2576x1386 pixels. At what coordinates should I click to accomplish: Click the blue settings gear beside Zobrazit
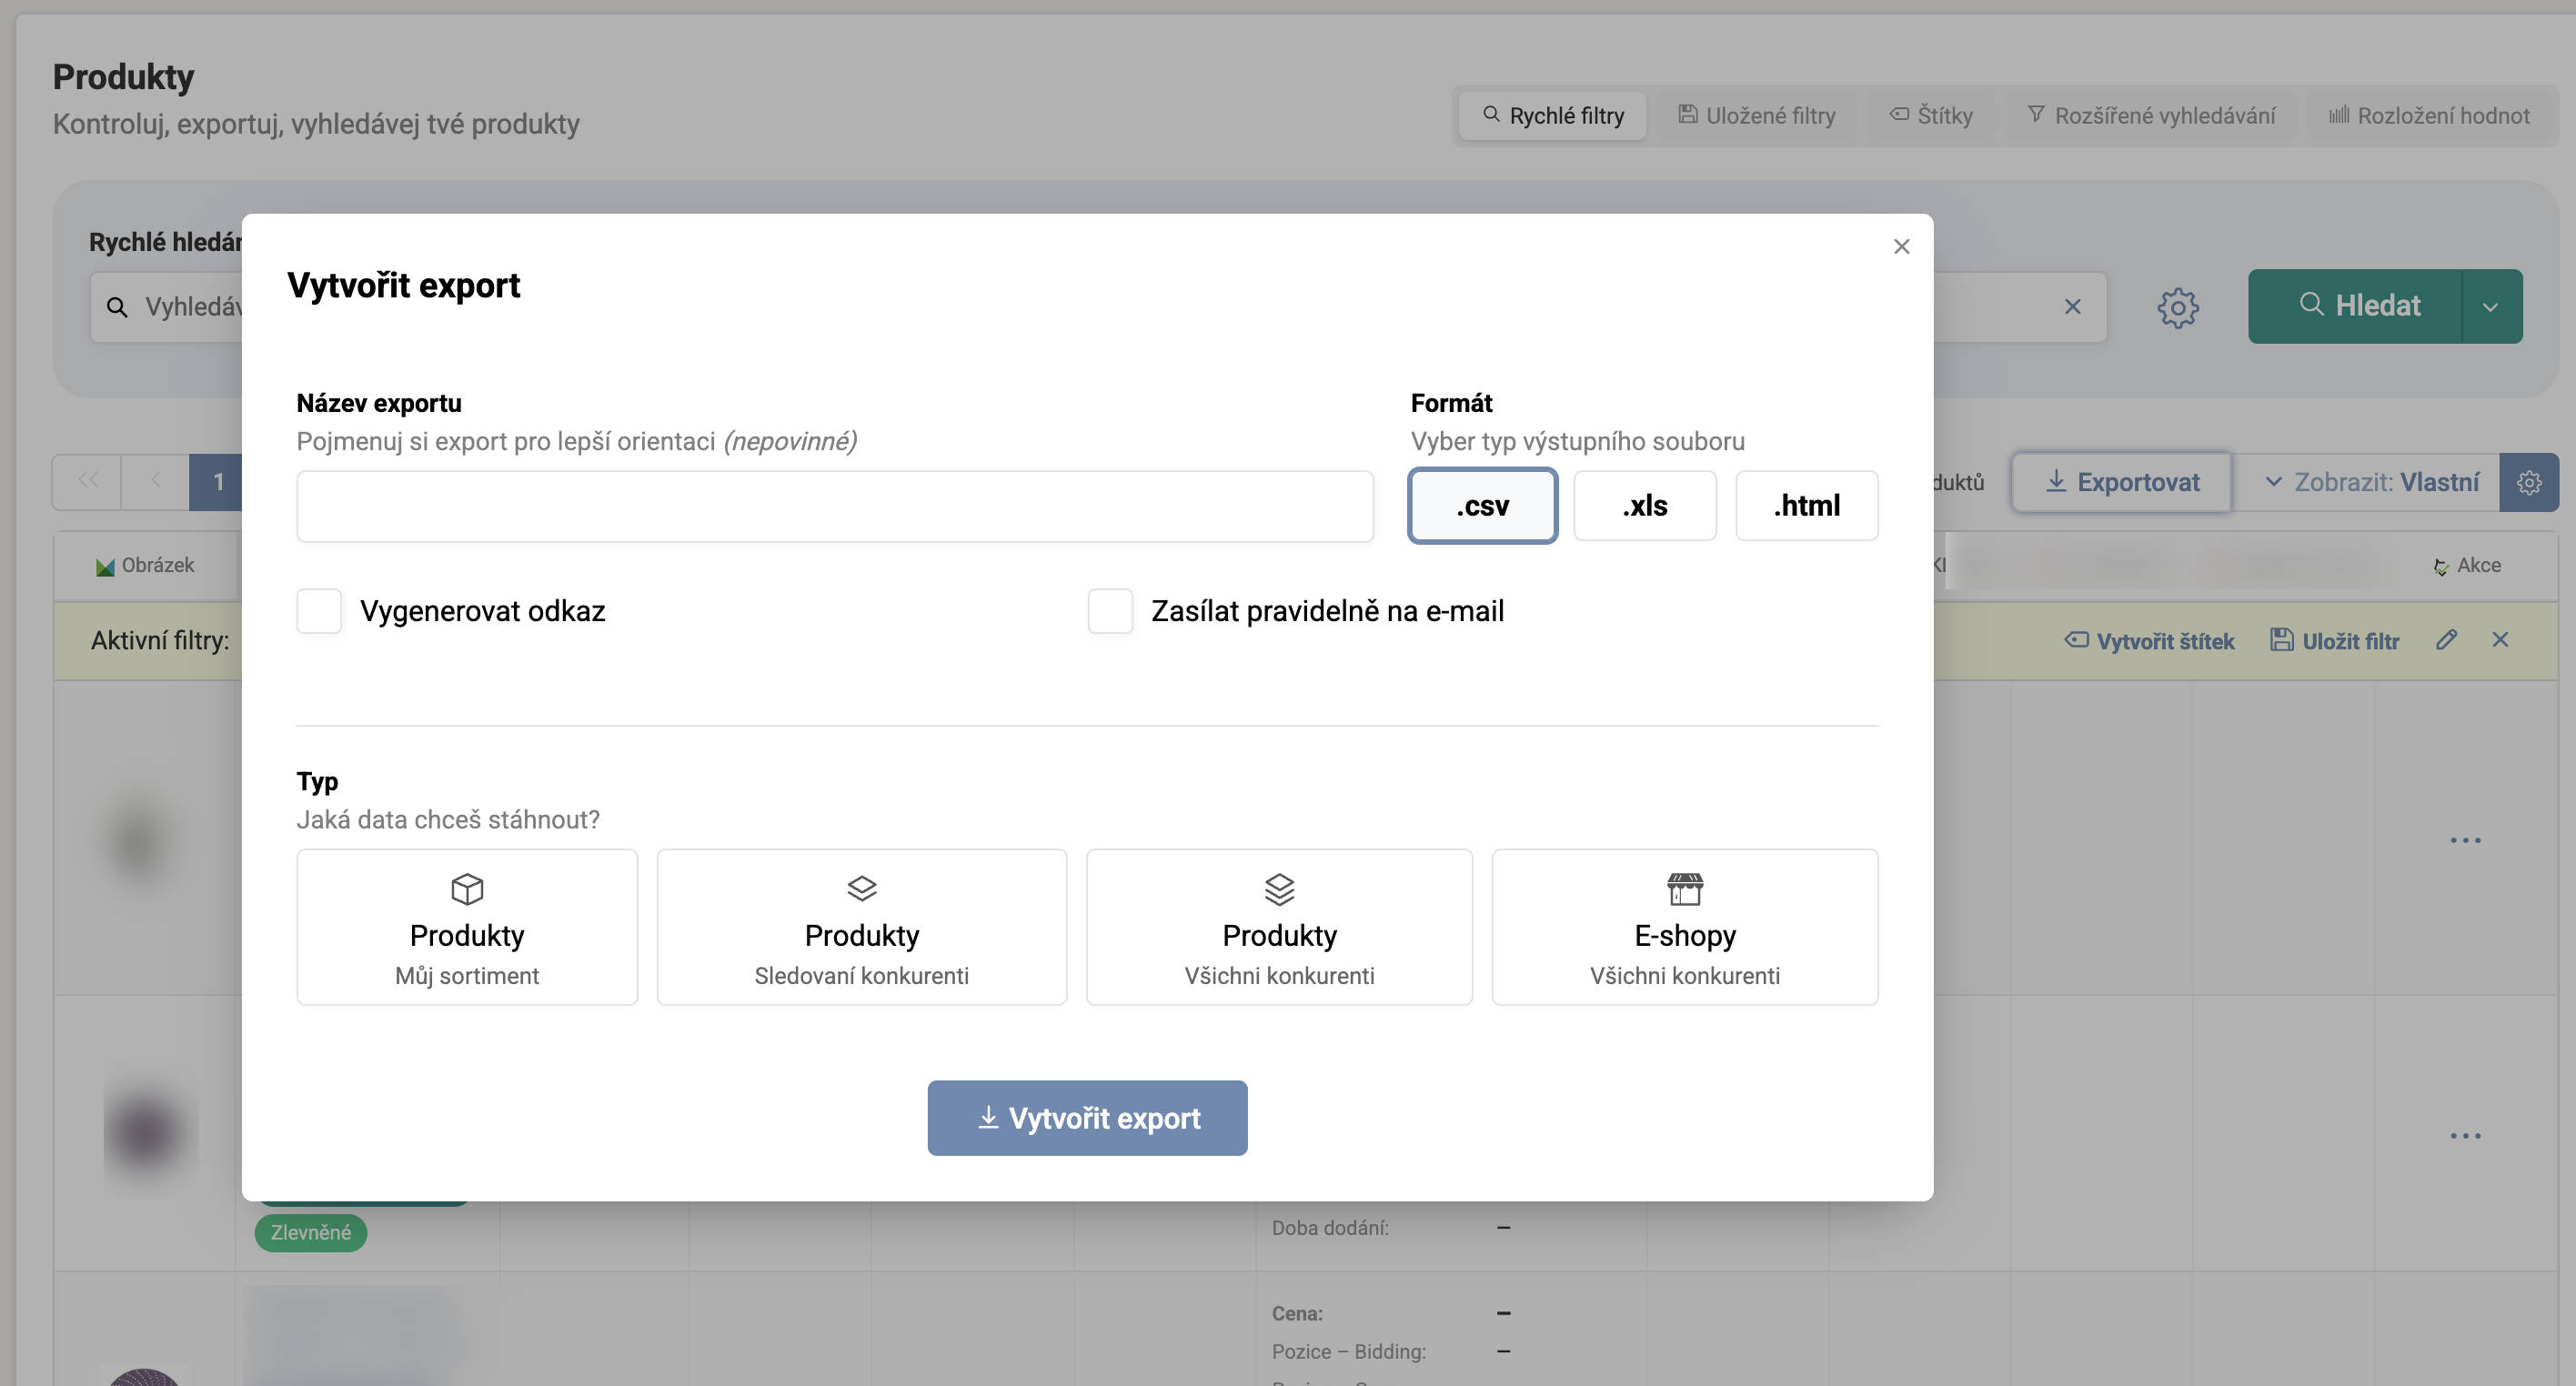tap(2528, 483)
